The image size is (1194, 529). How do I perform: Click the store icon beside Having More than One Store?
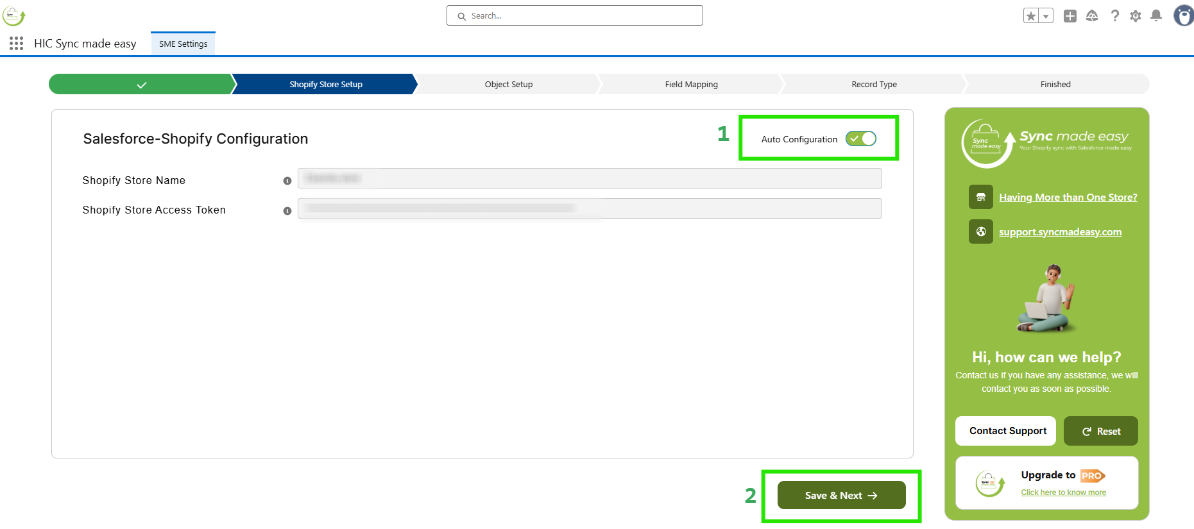pyautogui.click(x=981, y=197)
